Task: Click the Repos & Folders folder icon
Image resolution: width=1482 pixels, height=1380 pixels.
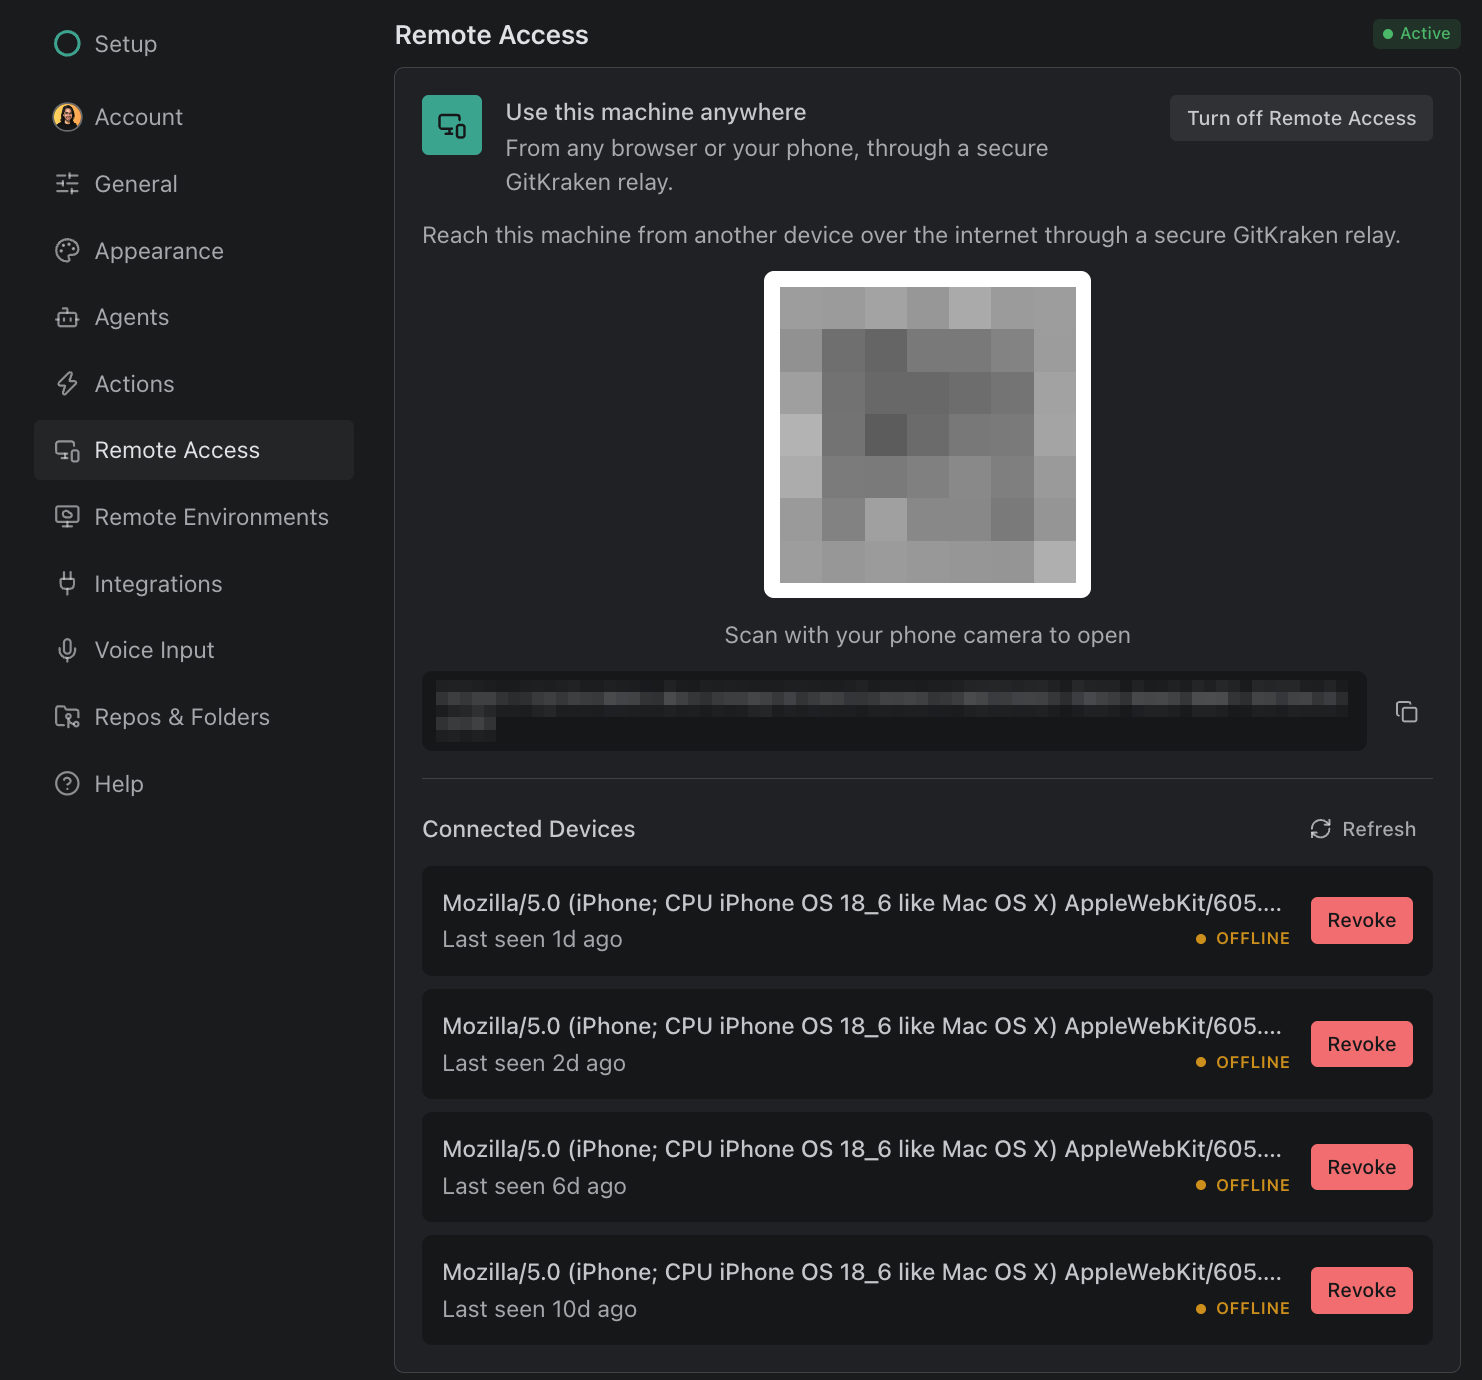Action: click(67, 717)
